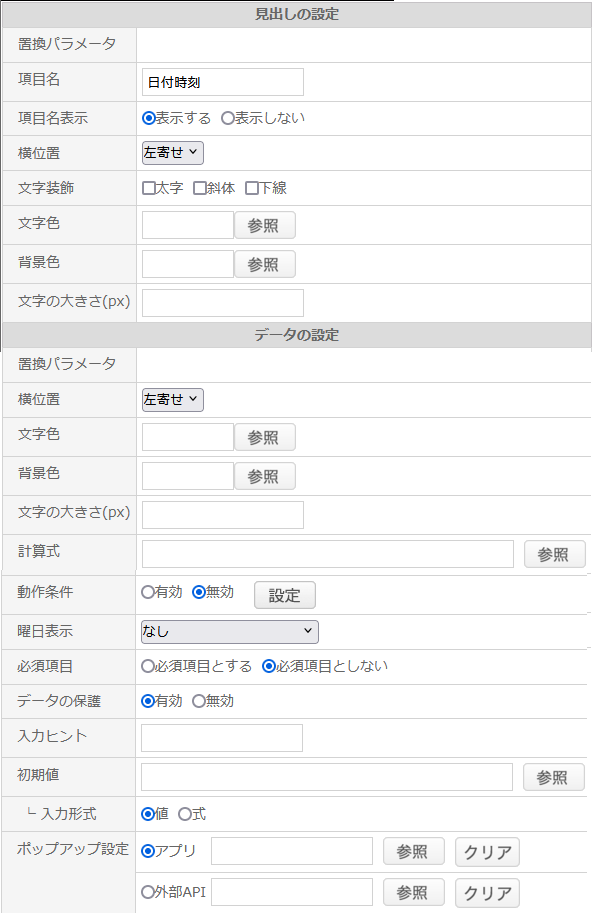Click the 設定 button for 動作条件
592x913 pixels.
(x=285, y=595)
